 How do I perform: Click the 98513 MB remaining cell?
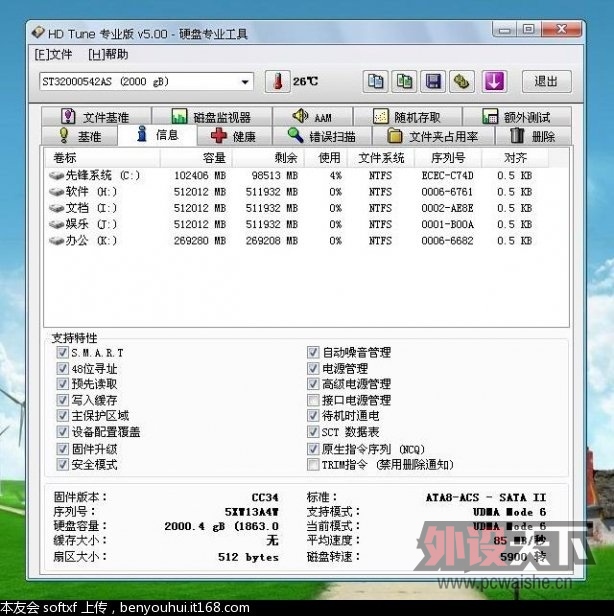tap(275, 175)
